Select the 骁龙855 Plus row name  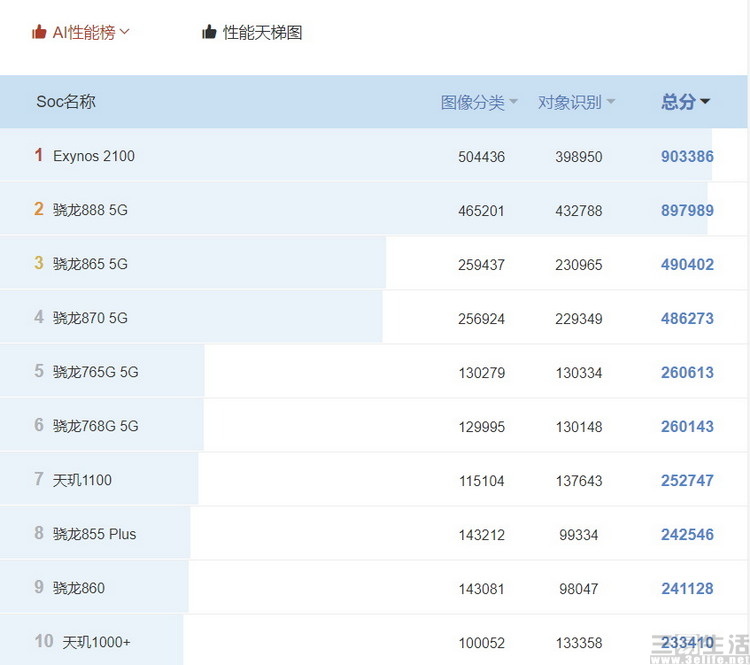click(95, 534)
